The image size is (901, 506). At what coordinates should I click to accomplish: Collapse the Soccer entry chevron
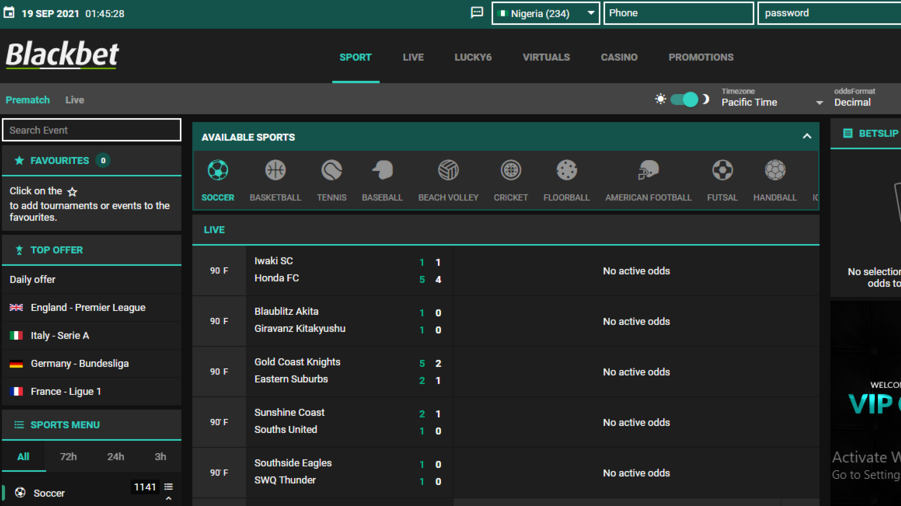tap(168, 499)
